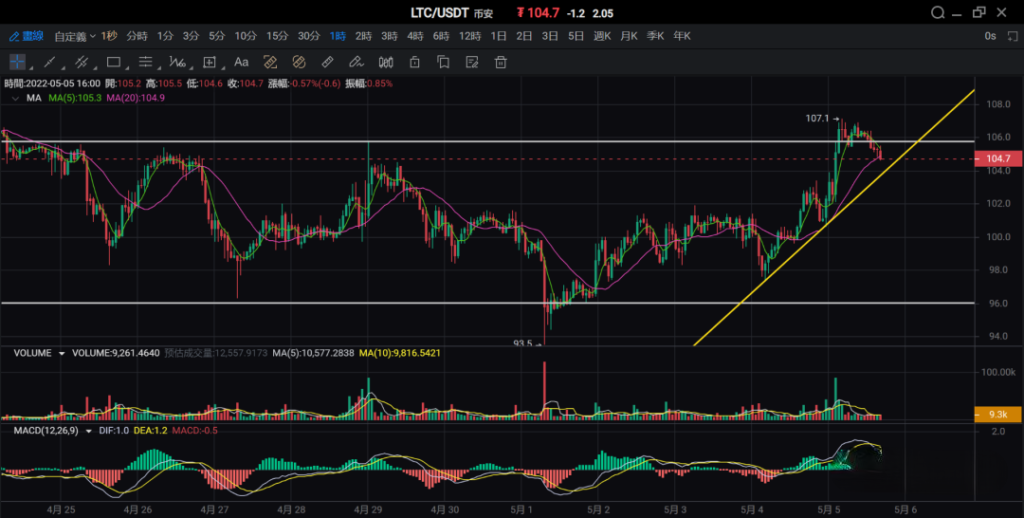Select the plain ruler measure tool

pyautogui.click(x=328, y=62)
